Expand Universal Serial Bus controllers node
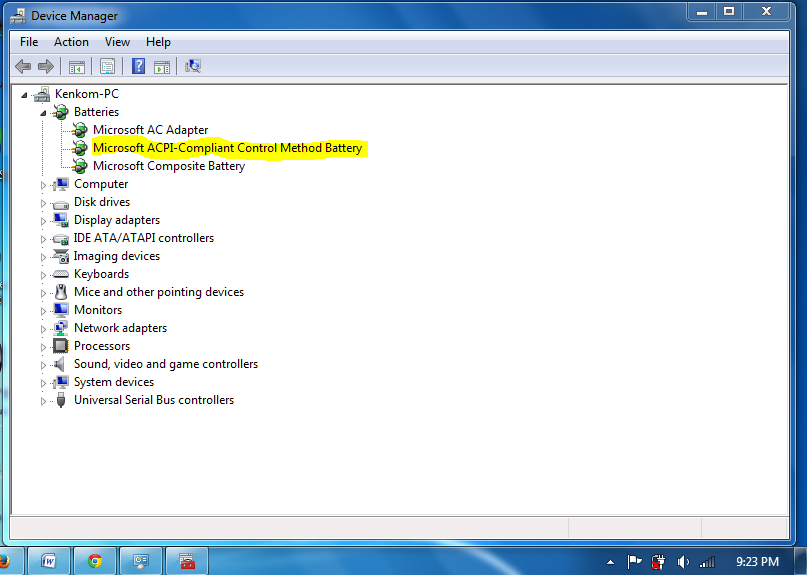This screenshot has height=575, width=807. tap(44, 401)
